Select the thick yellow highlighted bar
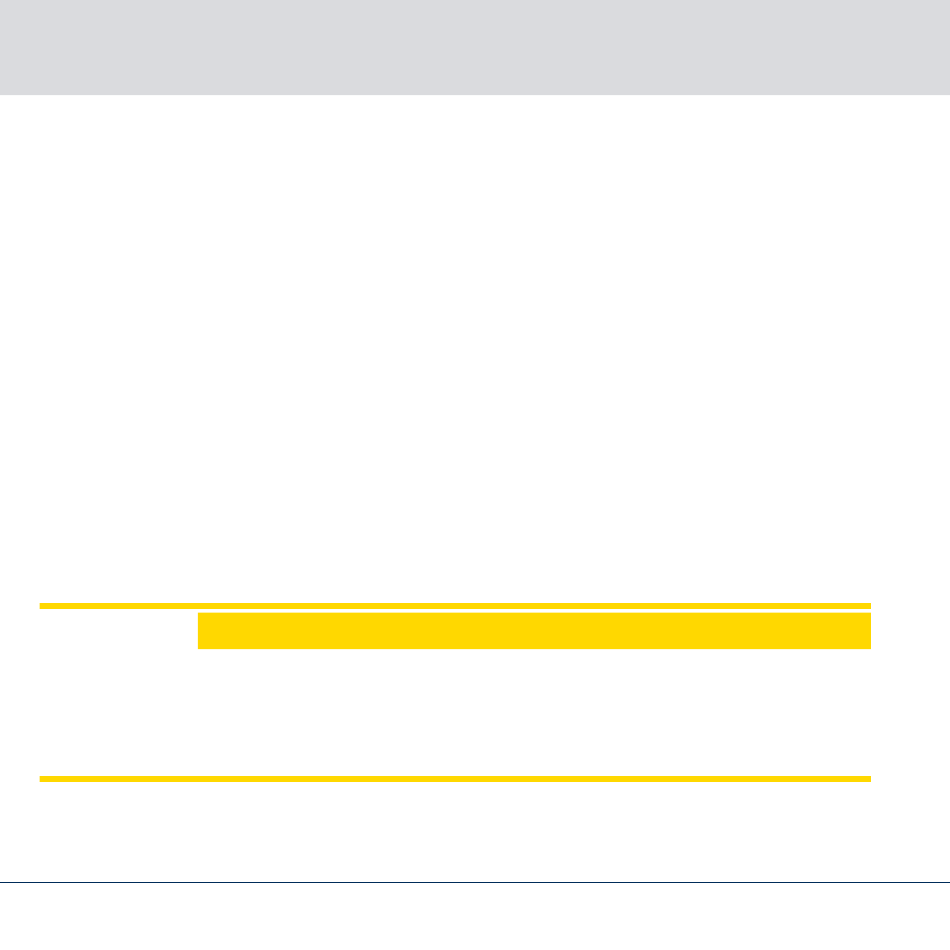This screenshot has height=950, width=950. pos(534,631)
